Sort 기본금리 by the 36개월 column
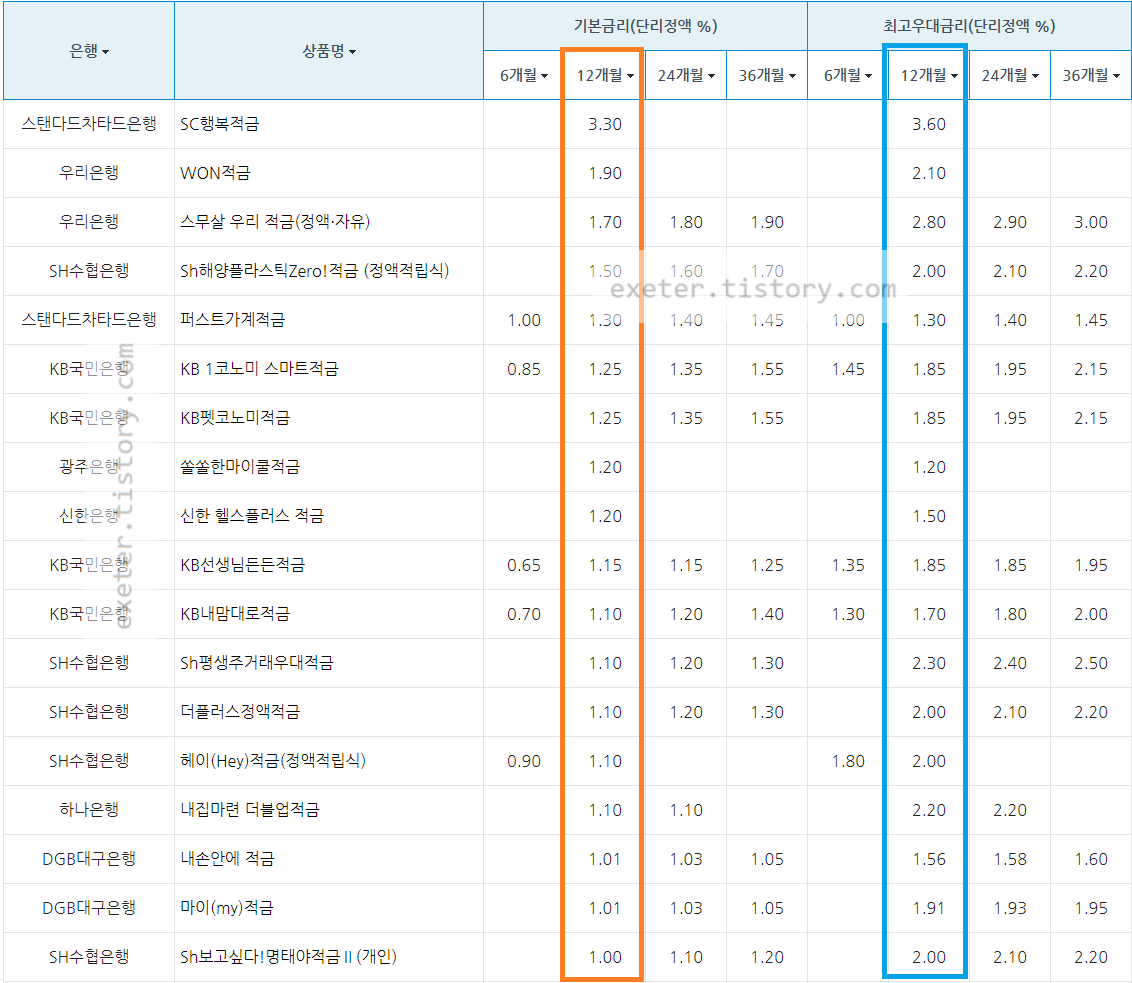Screen dimensions: 1132x983 [x=767, y=75]
